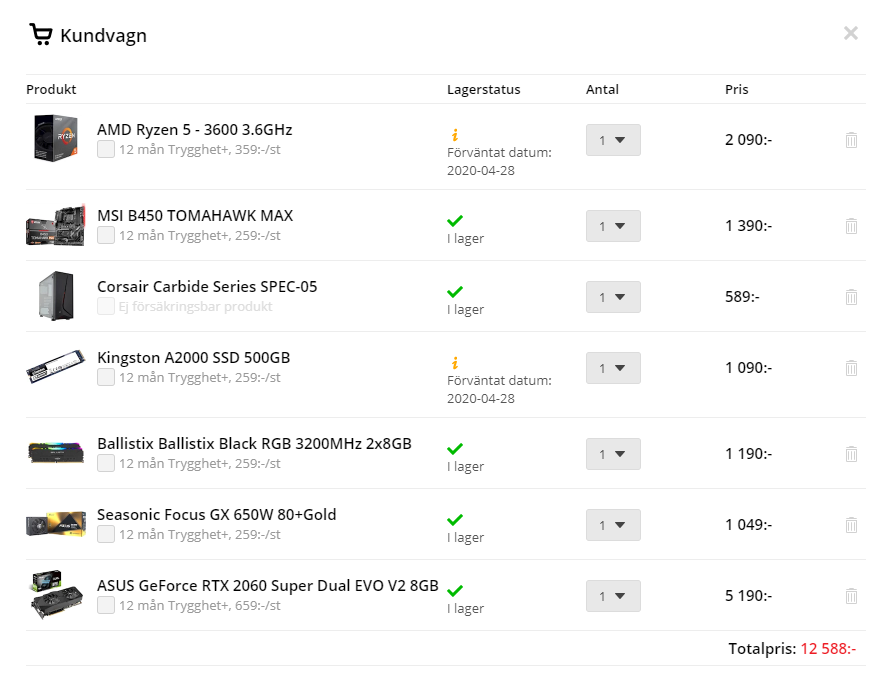Open quantity dropdown for AMD Ryzen 5
This screenshot has width=896, height=677.
(x=612, y=140)
